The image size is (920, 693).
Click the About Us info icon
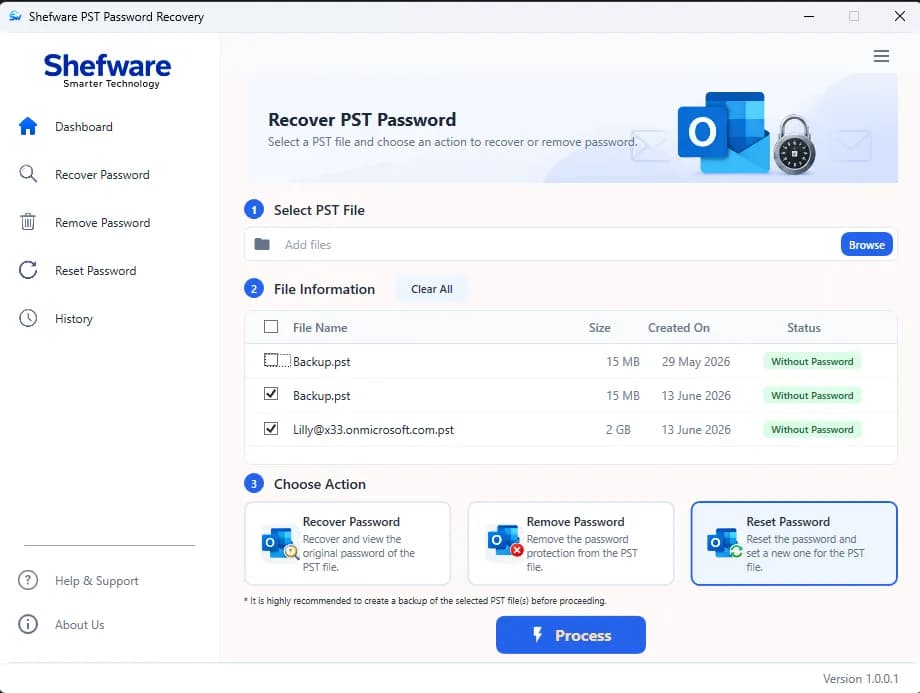(28, 624)
